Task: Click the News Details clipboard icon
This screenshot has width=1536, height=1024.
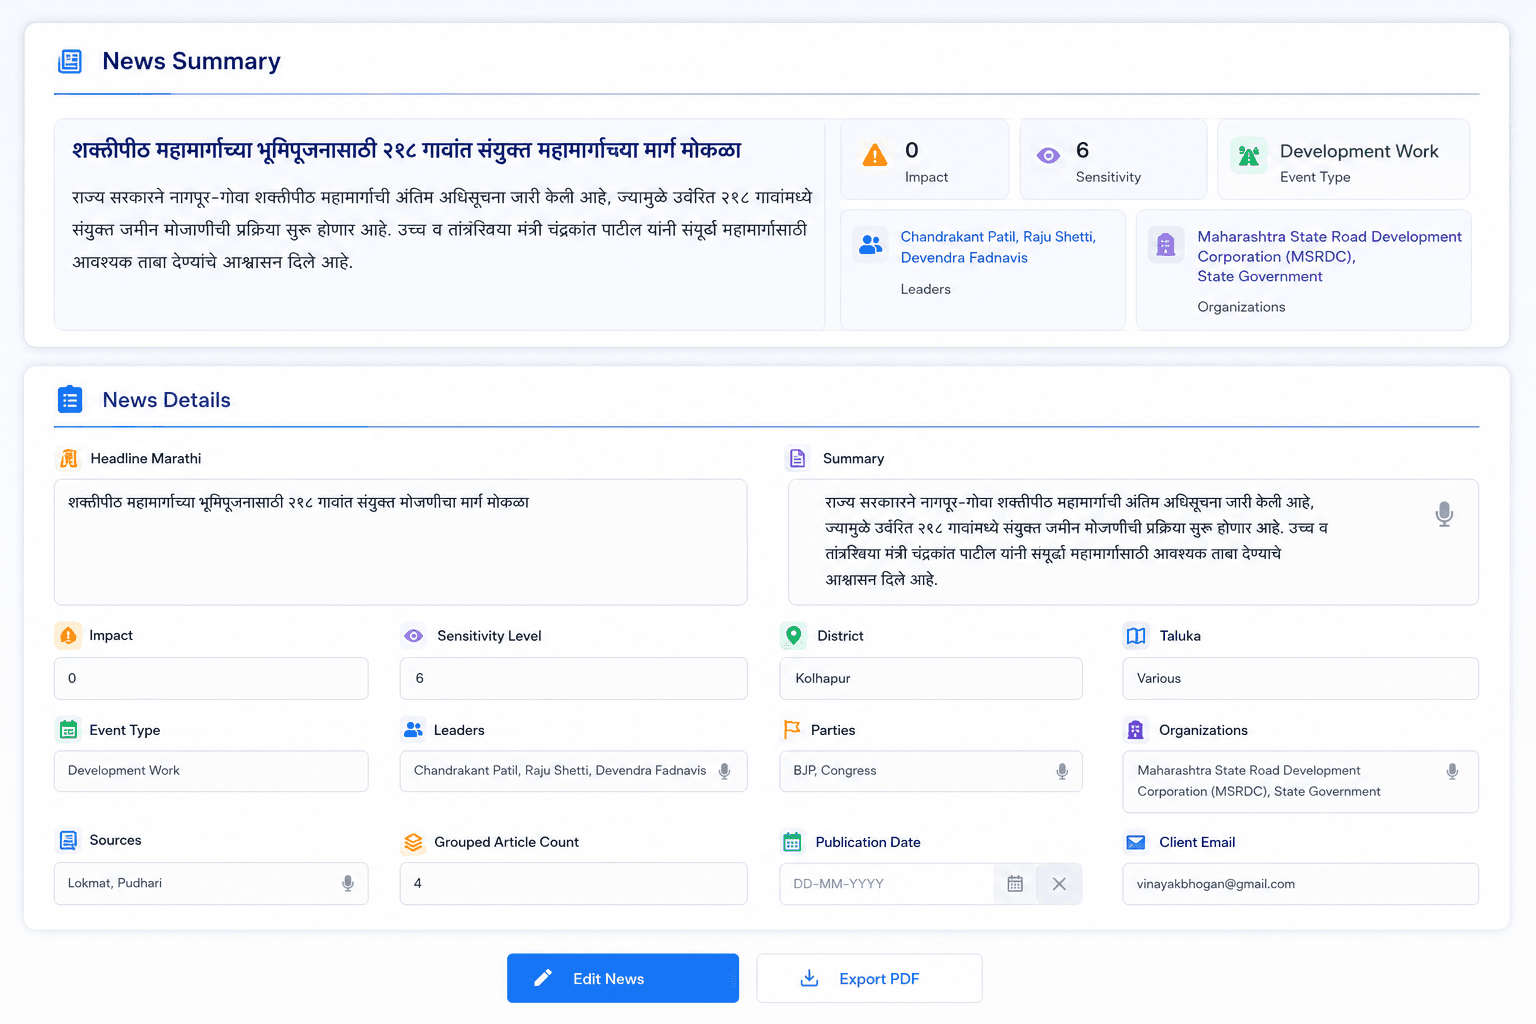Action: 70,400
